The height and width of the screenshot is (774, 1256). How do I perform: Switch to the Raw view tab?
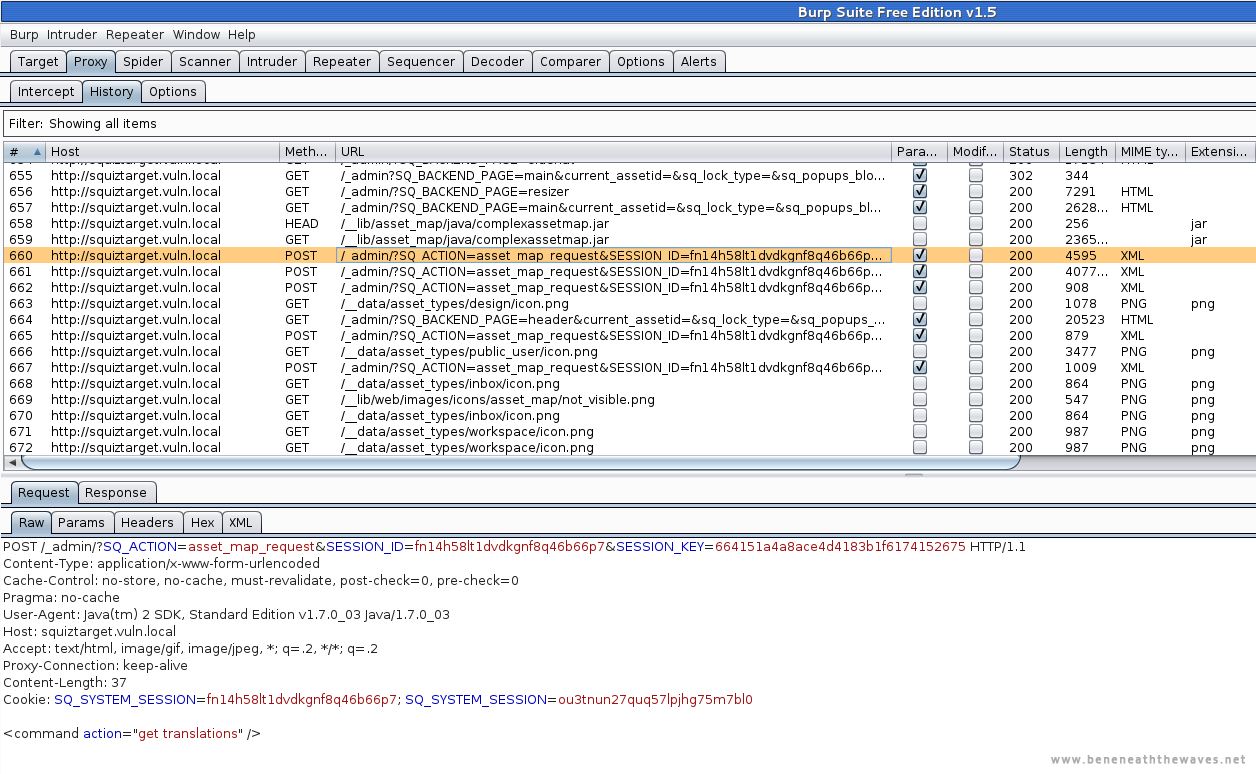tap(32, 522)
